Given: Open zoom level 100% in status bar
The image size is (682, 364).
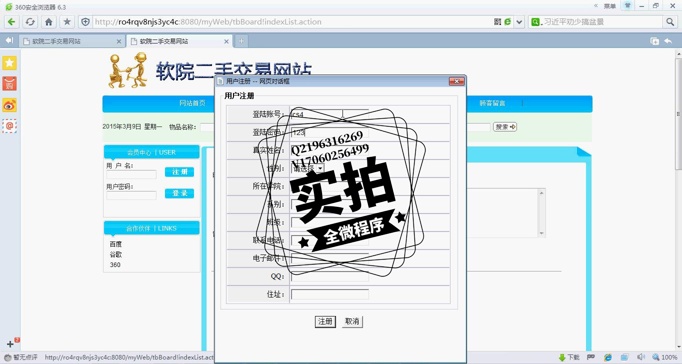Looking at the screenshot, I should click(665, 357).
